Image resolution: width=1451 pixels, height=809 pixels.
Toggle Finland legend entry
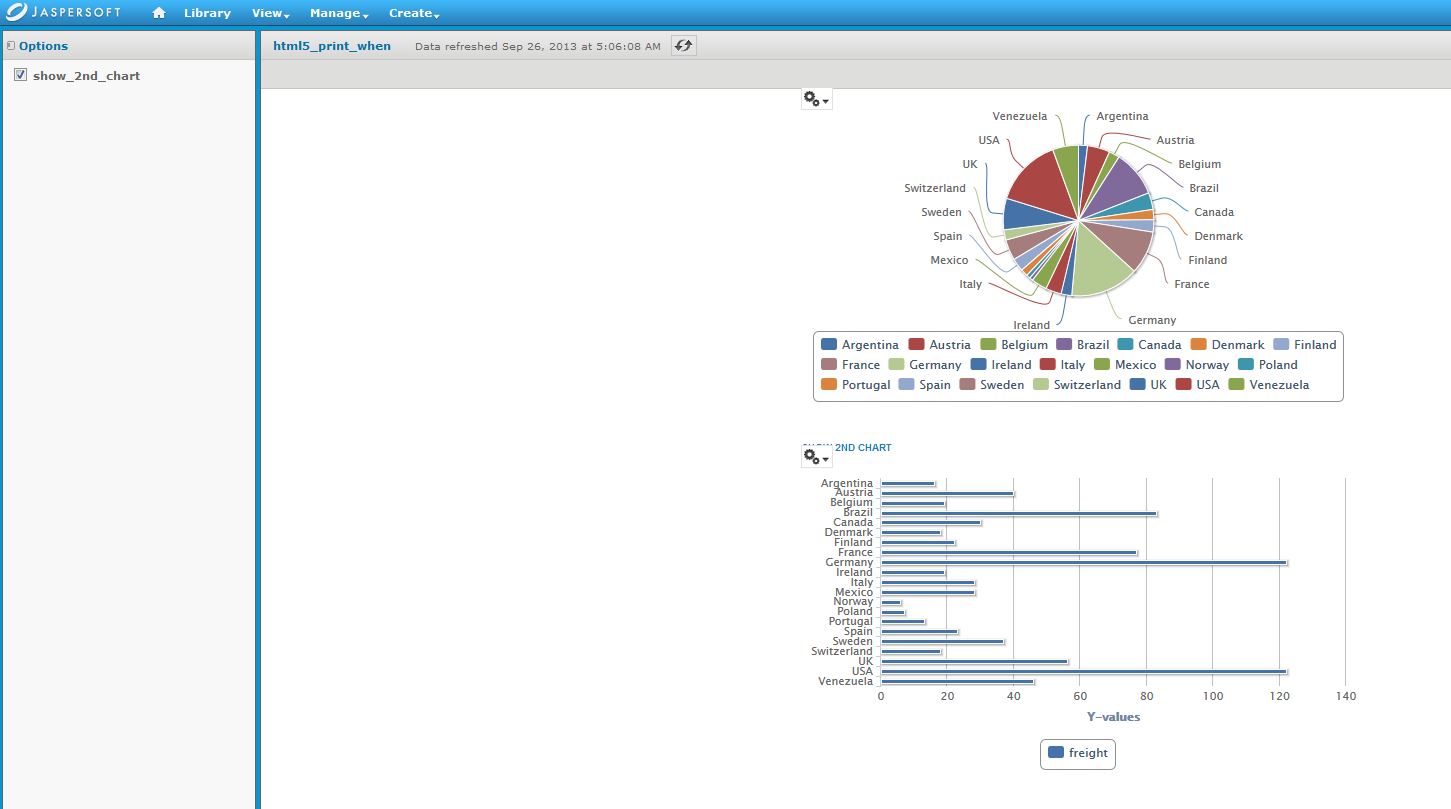coord(1305,344)
